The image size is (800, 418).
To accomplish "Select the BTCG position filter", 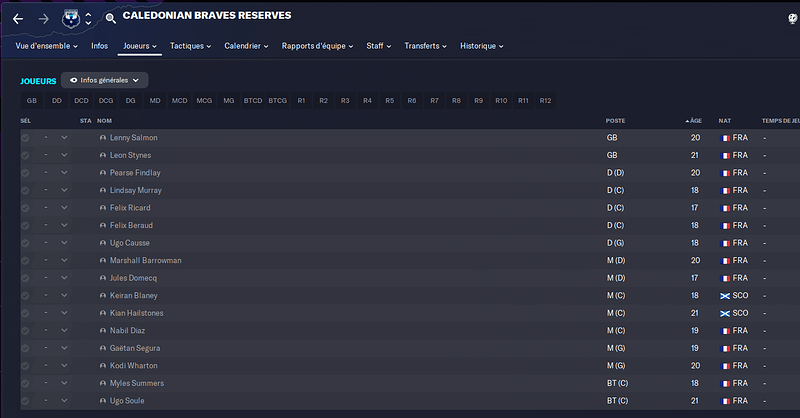I will point(278,101).
